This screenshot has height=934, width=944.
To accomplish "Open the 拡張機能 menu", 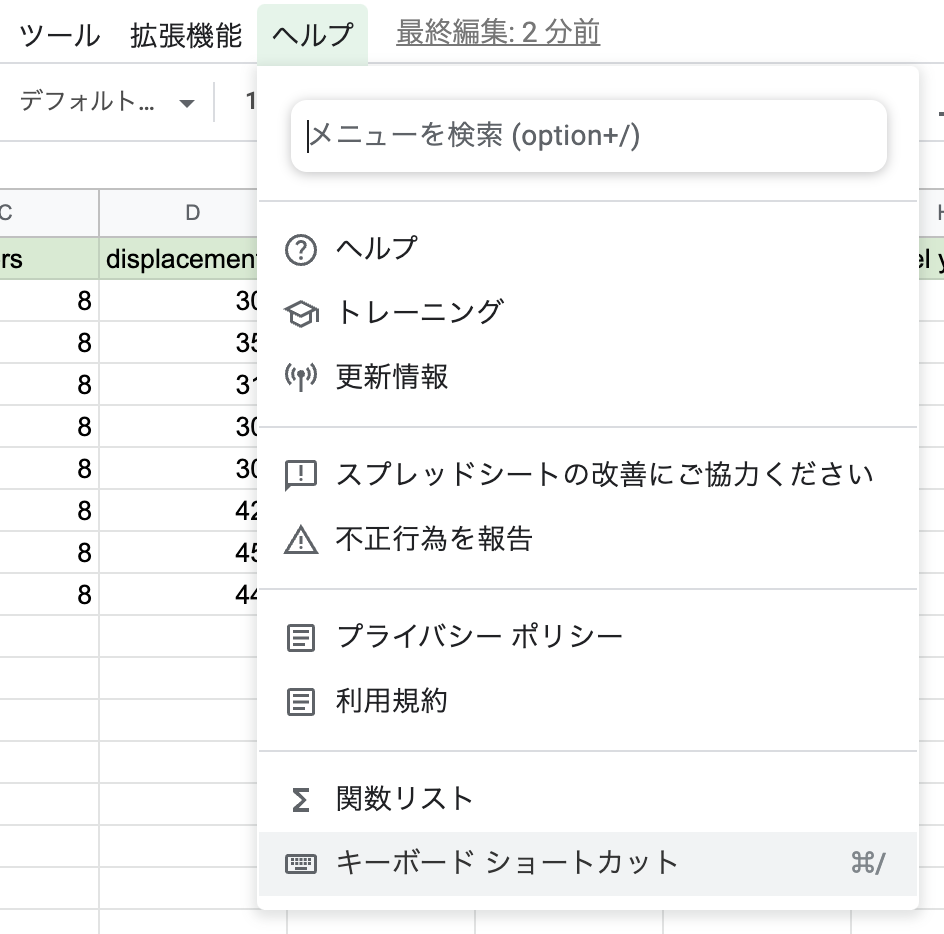I will 186,35.
